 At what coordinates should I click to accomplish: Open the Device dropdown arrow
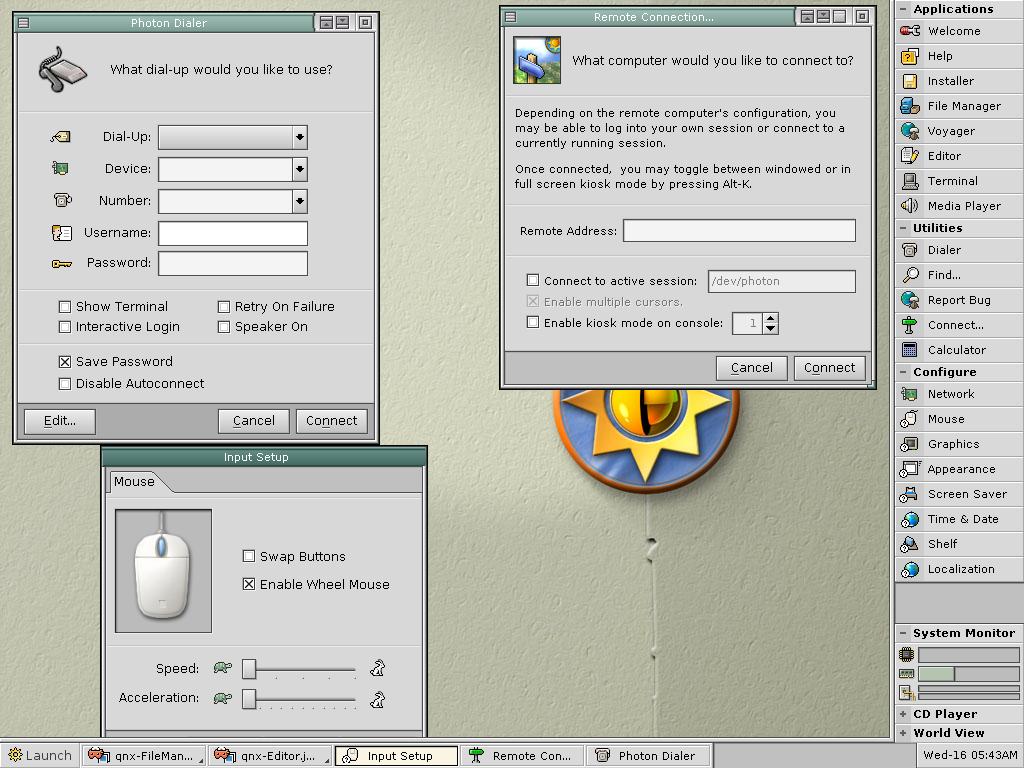pyautogui.click(x=299, y=169)
